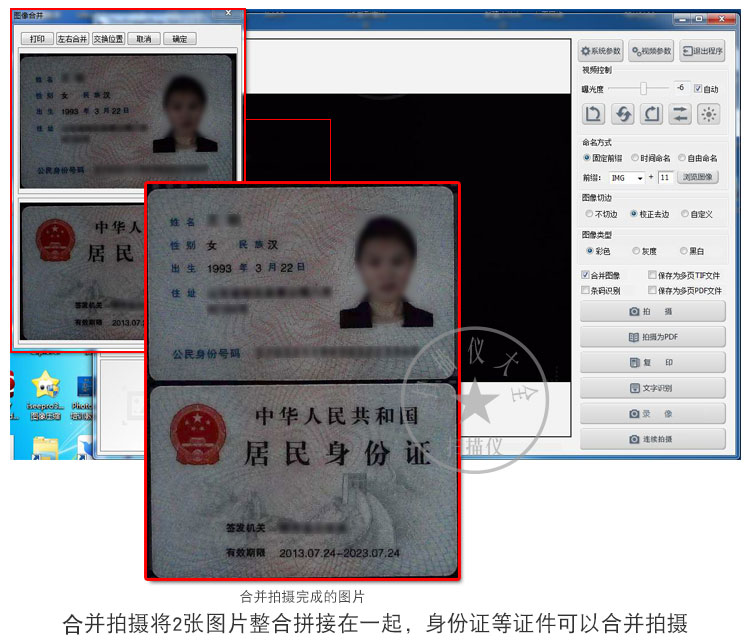
Task: Open 视频参数 video settings
Action: pos(651,51)
